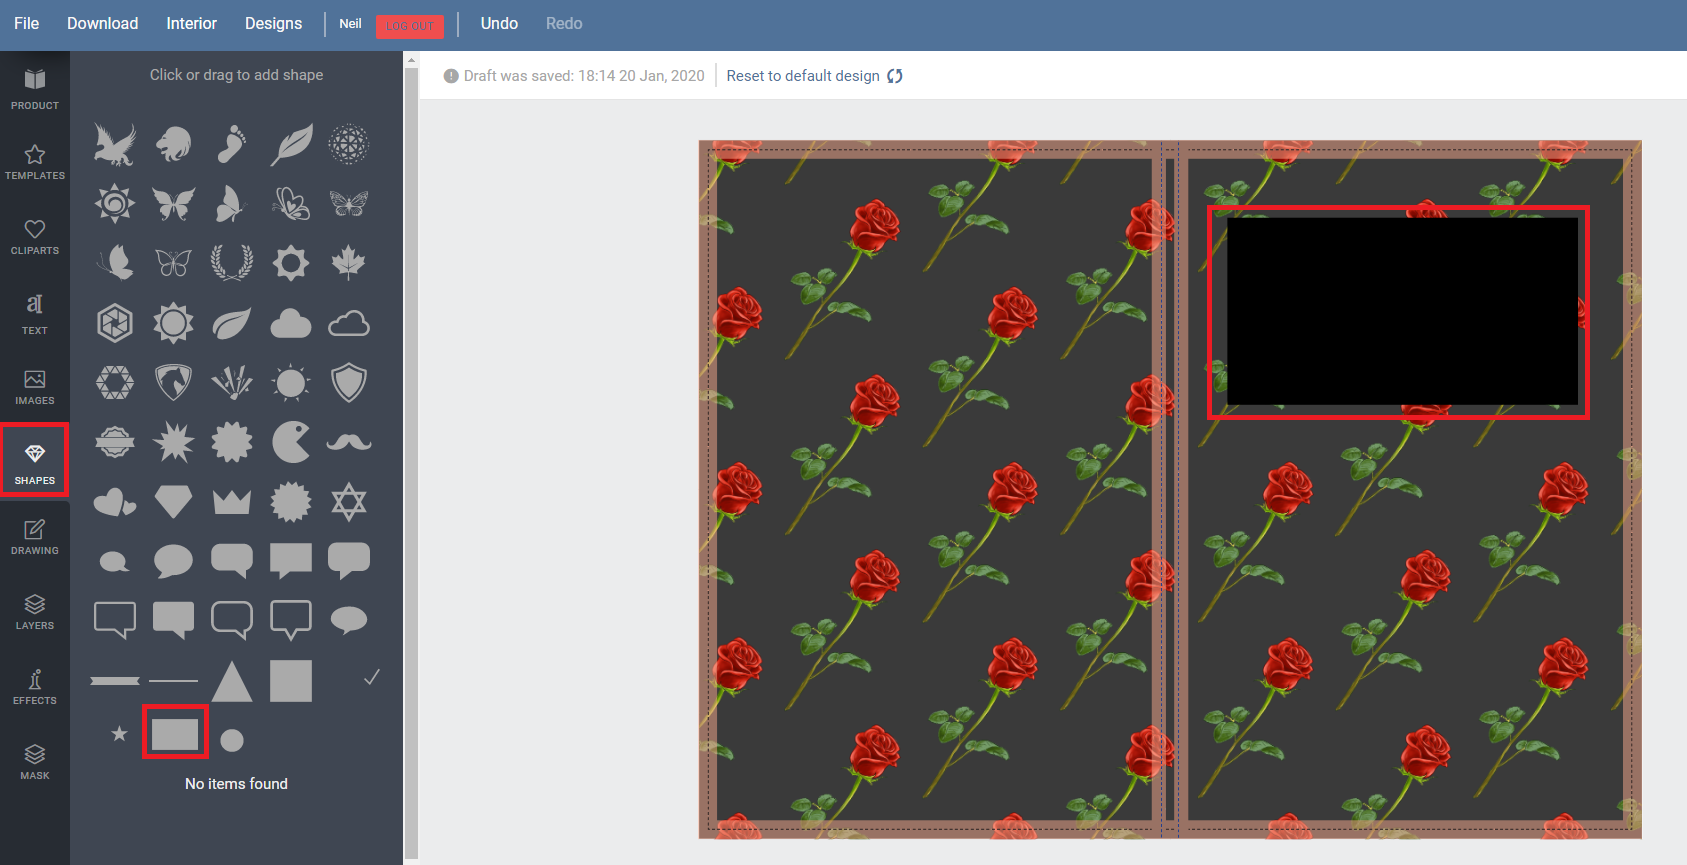Click the draft saved info icon
This screenshot has width=1687, height=865.
pos(451,76)
